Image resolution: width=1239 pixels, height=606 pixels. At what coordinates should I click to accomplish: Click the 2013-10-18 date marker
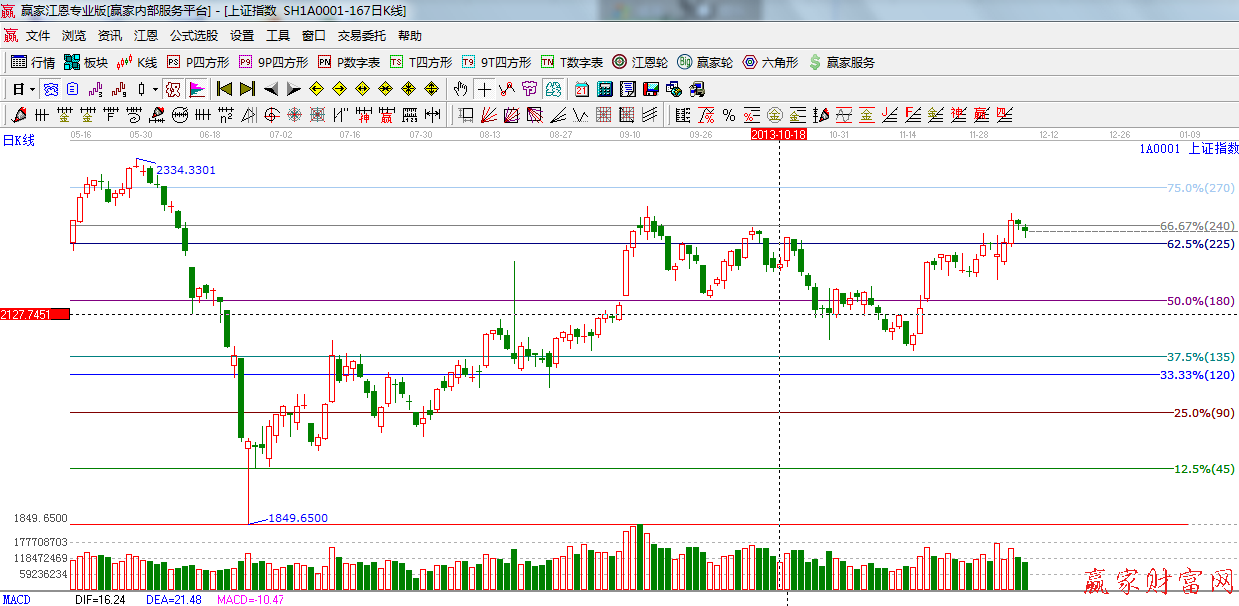tap(779, 133)
